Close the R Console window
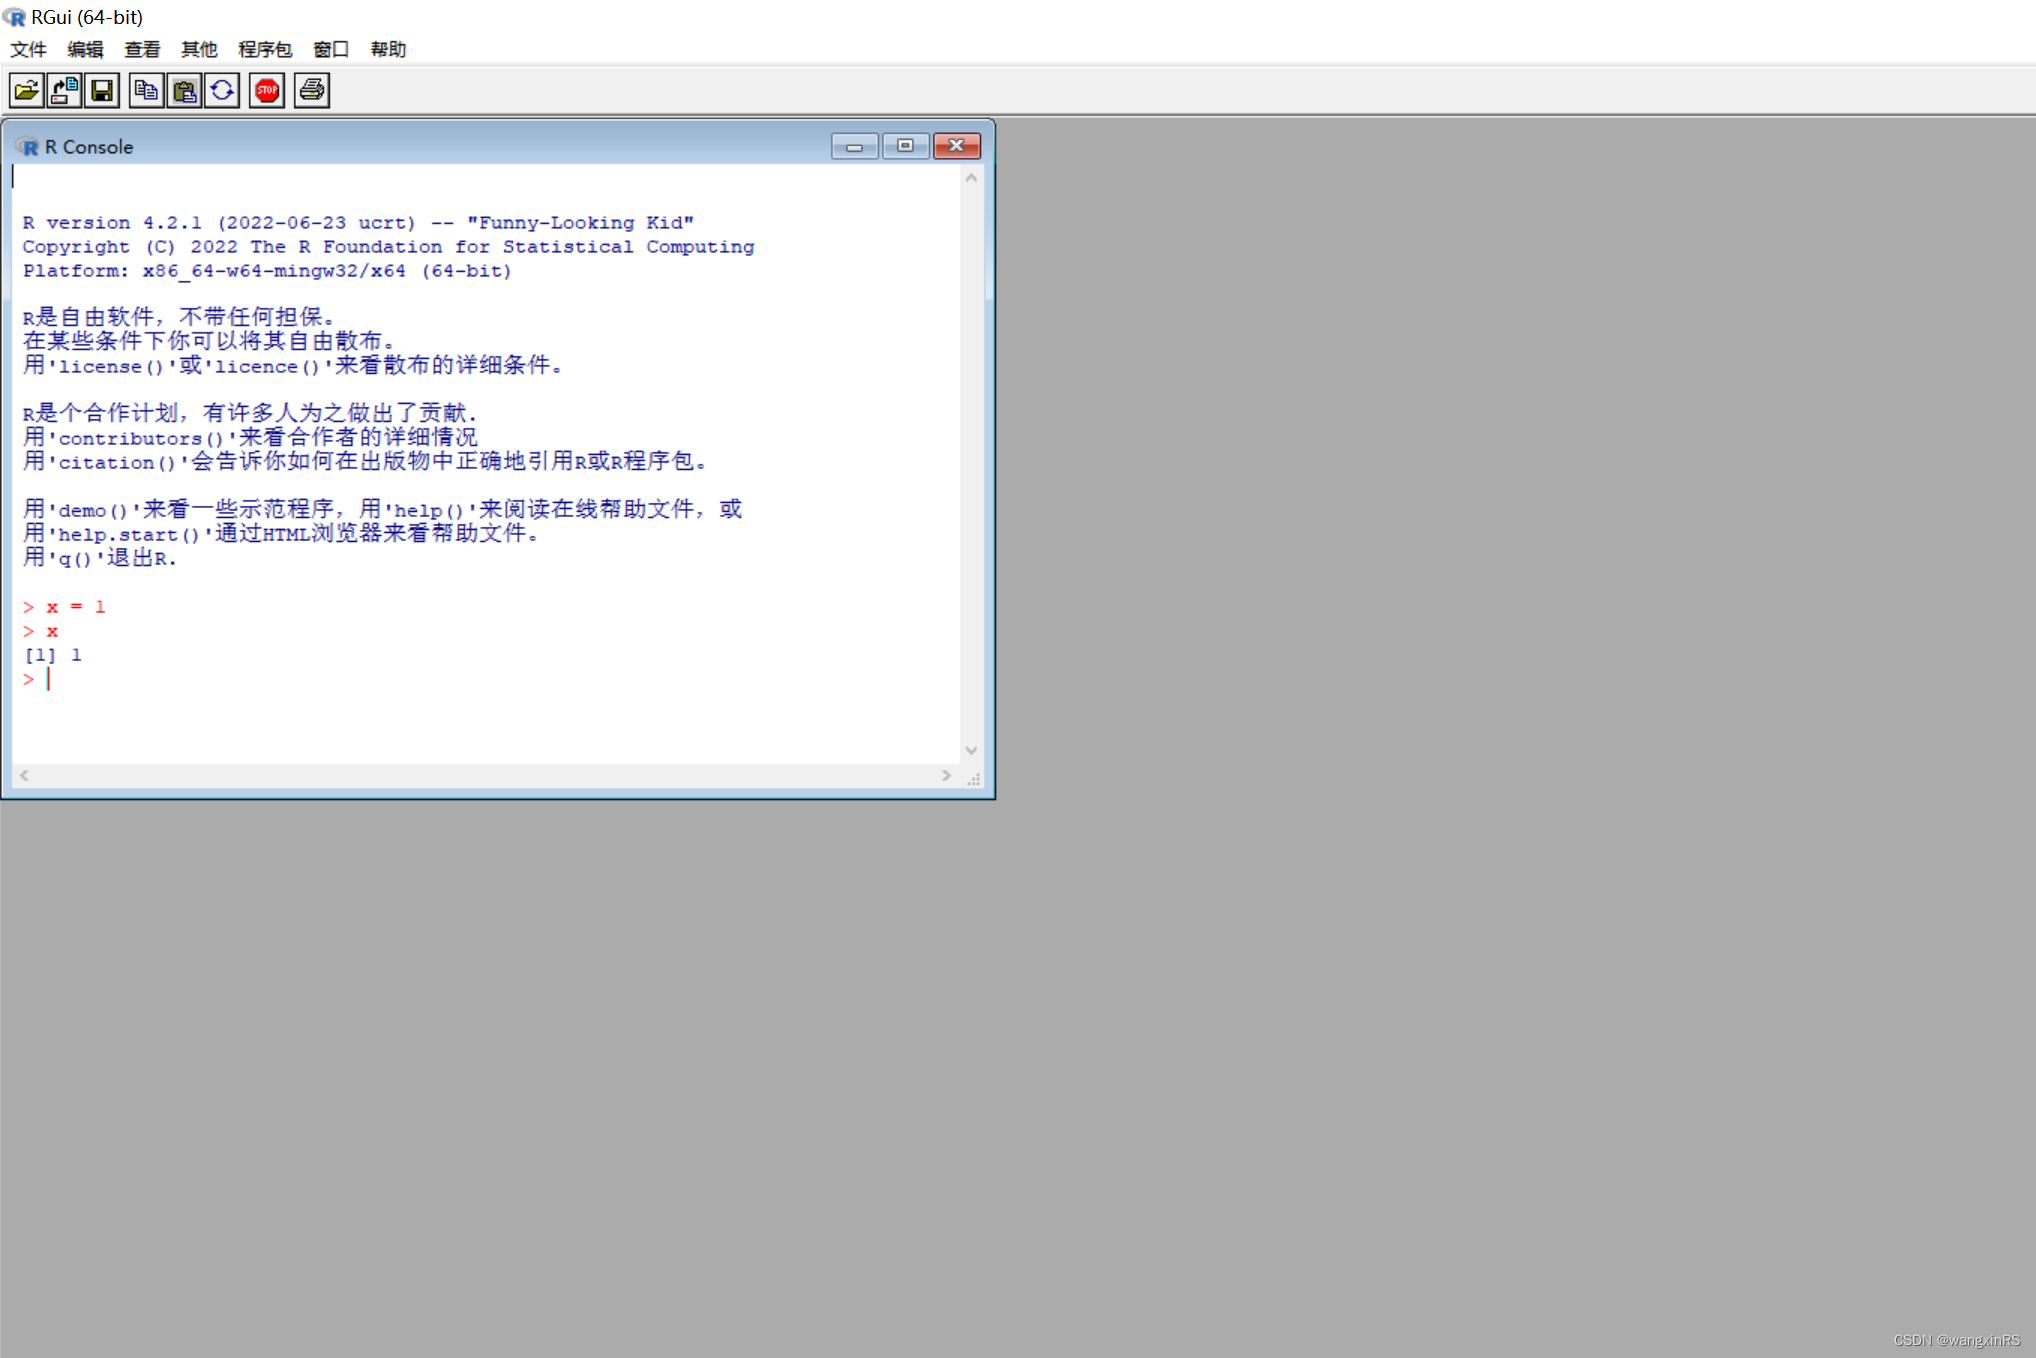The height and width of the screenshot is (1358, 2036). point(957,146)
